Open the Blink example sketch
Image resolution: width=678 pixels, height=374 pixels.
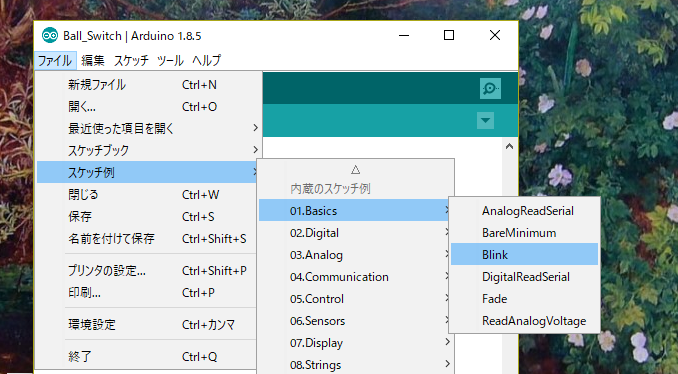click(x=524, y=255)
